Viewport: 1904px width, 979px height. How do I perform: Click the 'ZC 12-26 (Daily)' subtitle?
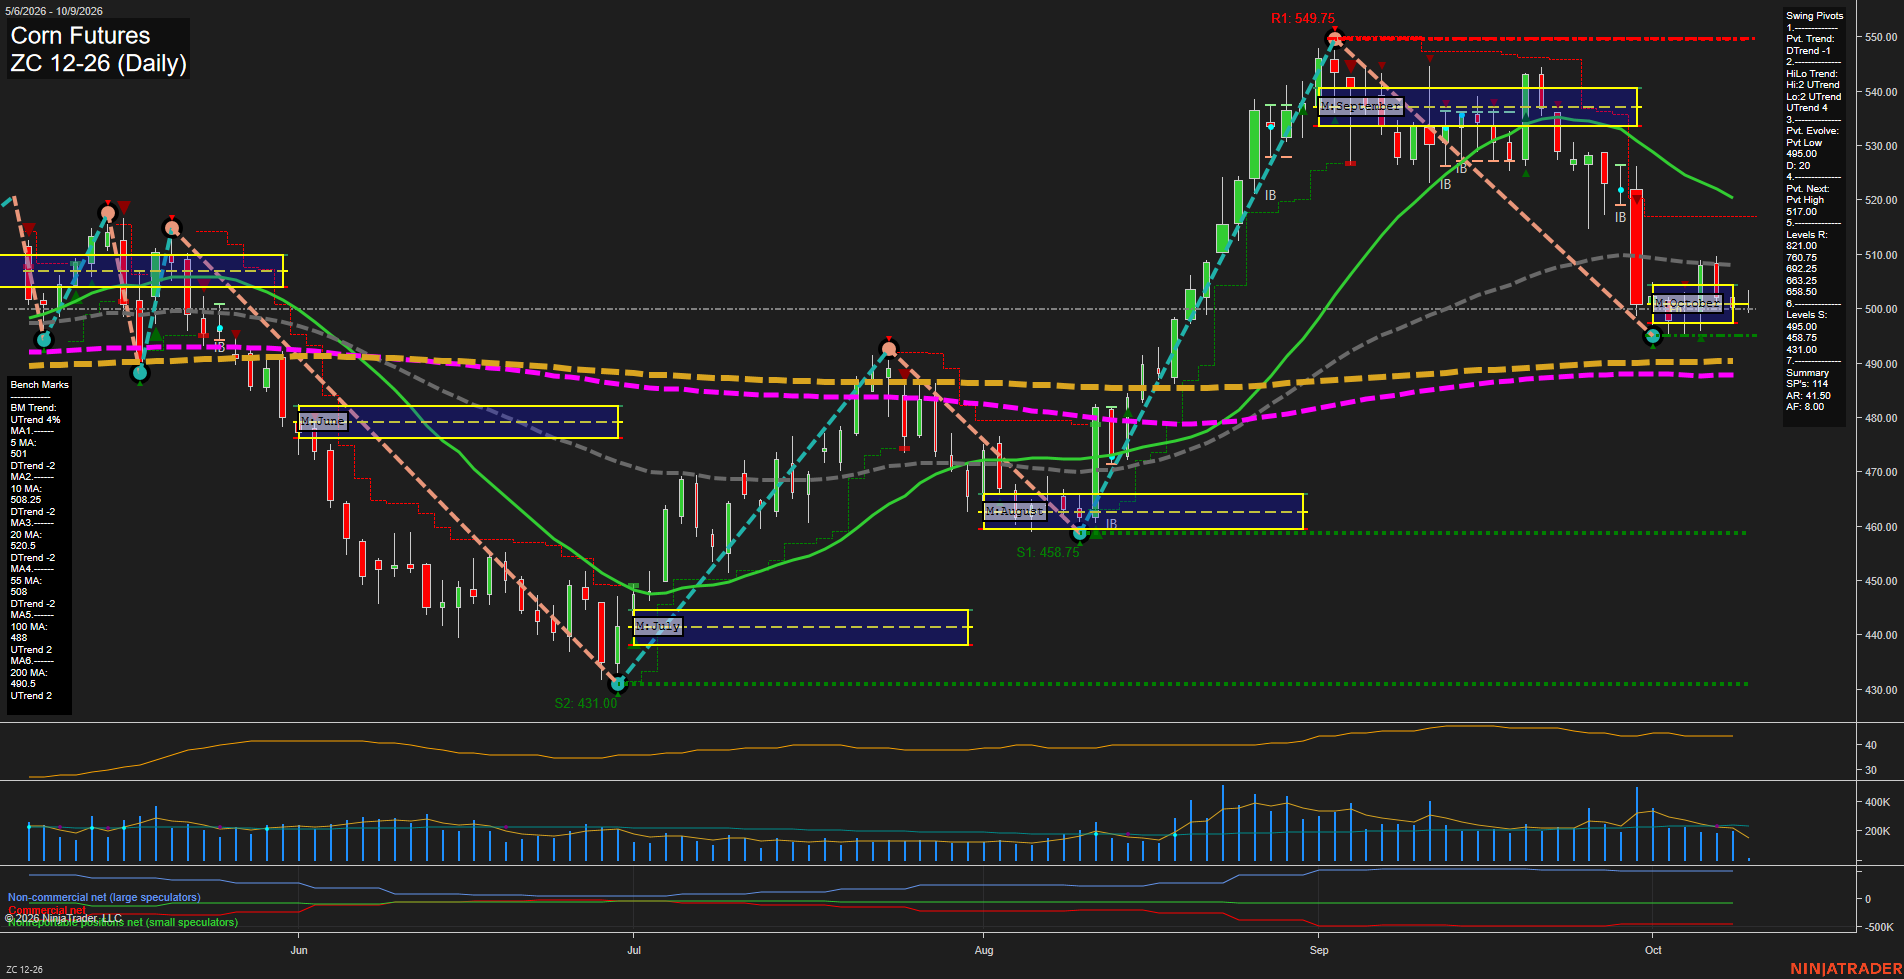(x=98, y=63)
